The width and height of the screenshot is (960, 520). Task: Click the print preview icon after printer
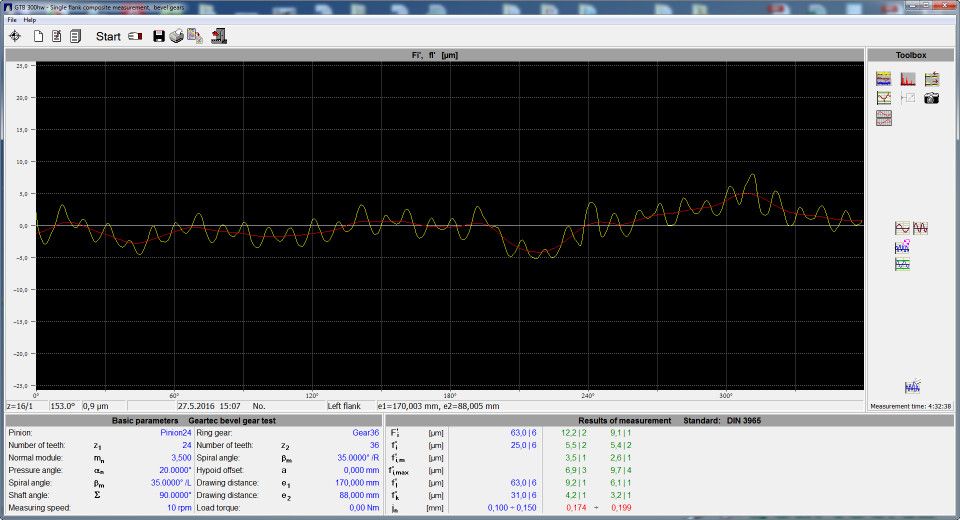pyautogui.click(x=195, y=36)
